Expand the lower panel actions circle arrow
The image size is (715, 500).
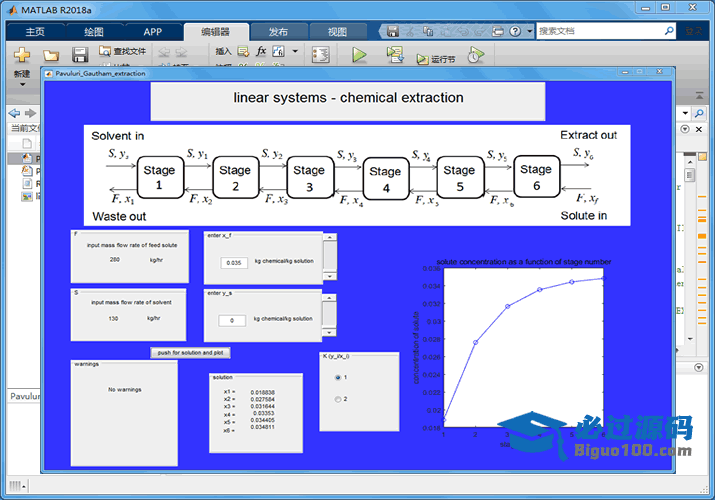pyautogui.click(x=699, y=367)
